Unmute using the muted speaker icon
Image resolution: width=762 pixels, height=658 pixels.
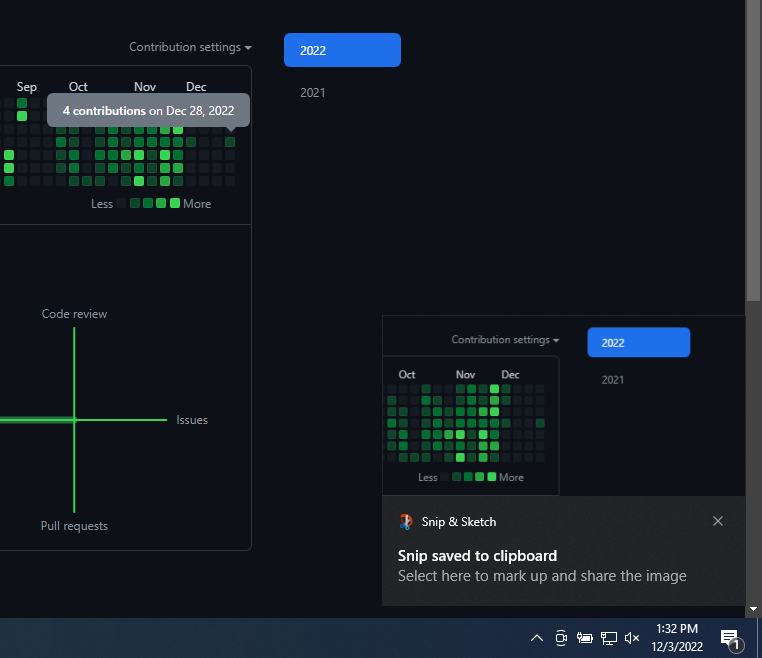[x=632, y=638]
